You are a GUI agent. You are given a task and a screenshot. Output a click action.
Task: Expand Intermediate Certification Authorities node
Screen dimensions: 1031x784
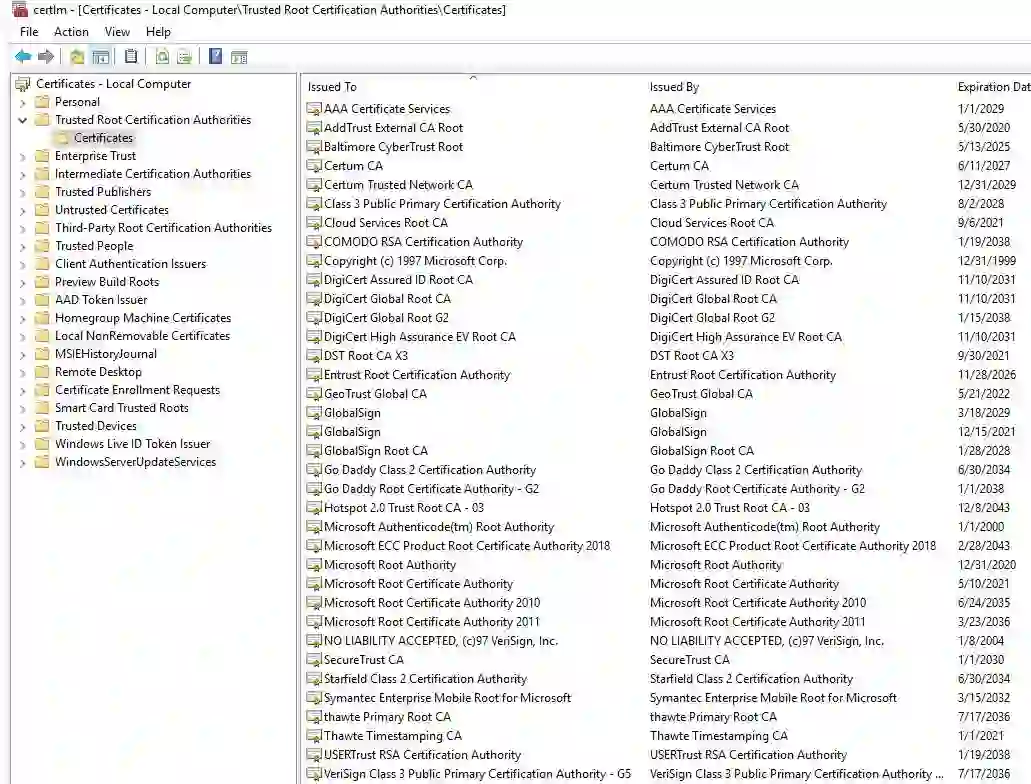pos(22,175)
